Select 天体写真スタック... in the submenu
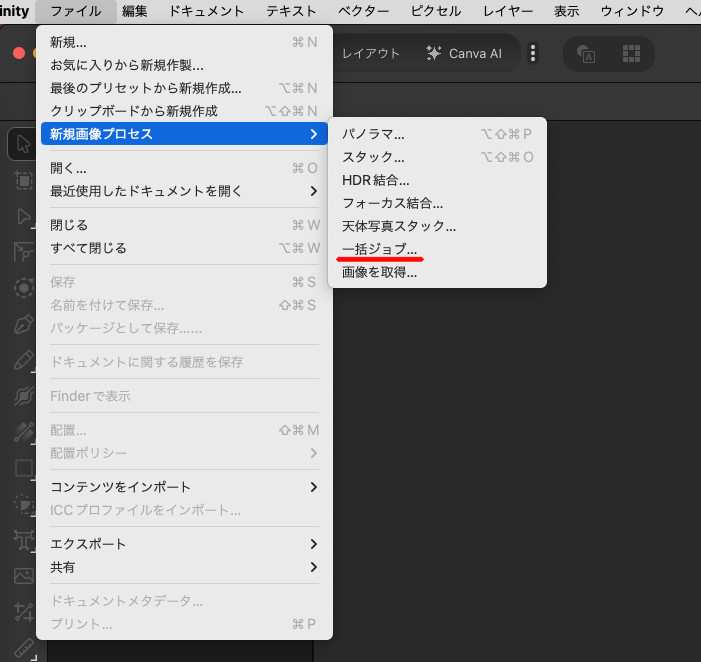 [x=437, y=226]
